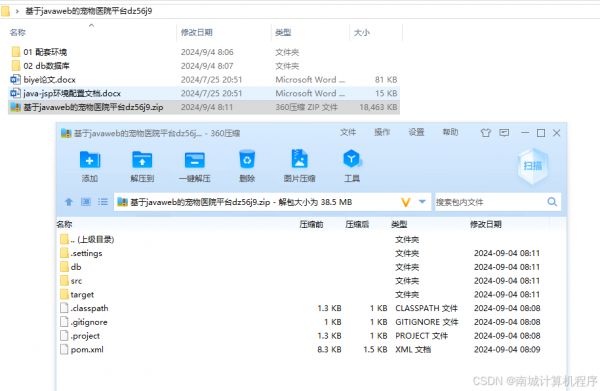Viewport: 600px width, 391px height.
Task: Open the 工具 (Tools) icon
Action: click(352, 159)
